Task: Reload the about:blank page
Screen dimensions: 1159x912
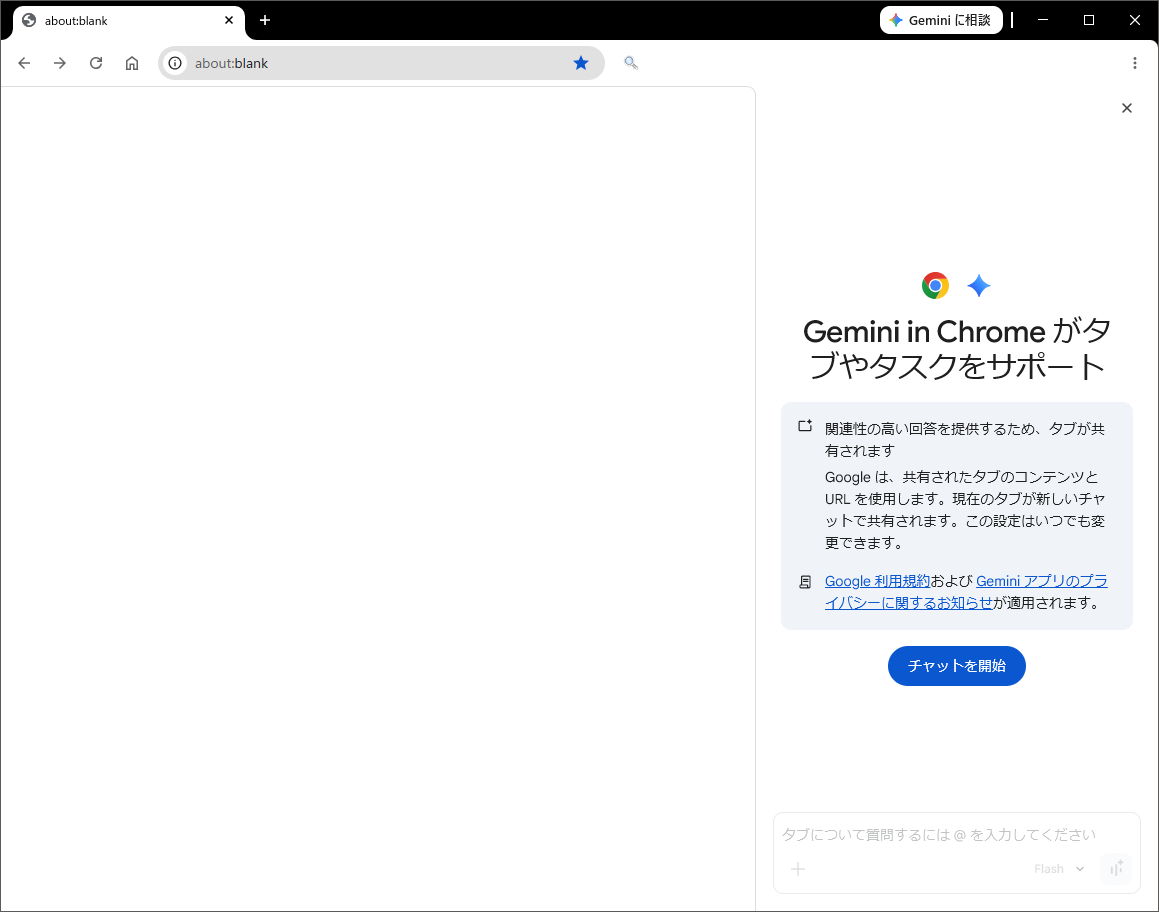Action: [x=96, y=64]
